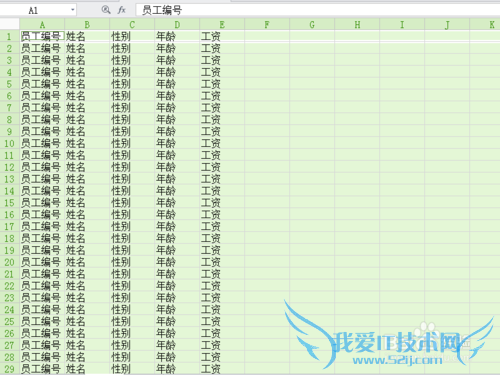
Task: Click 员工编号 in row 3
Action: click(41, 60)
